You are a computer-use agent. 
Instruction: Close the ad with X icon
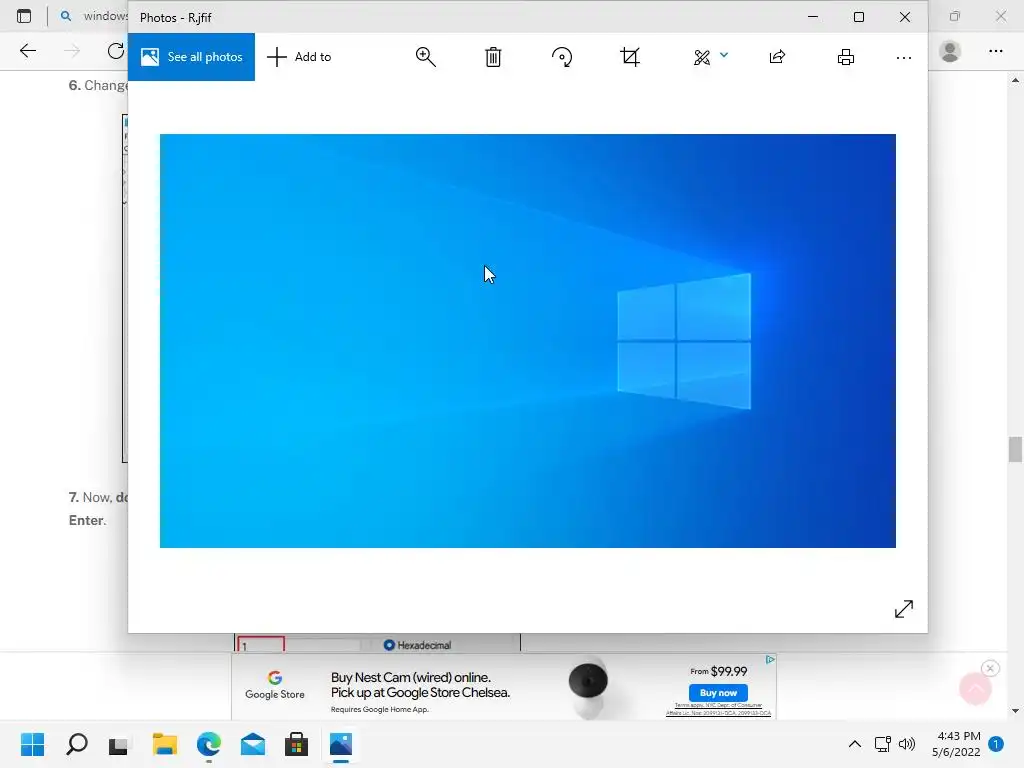(x=990, y=668)
